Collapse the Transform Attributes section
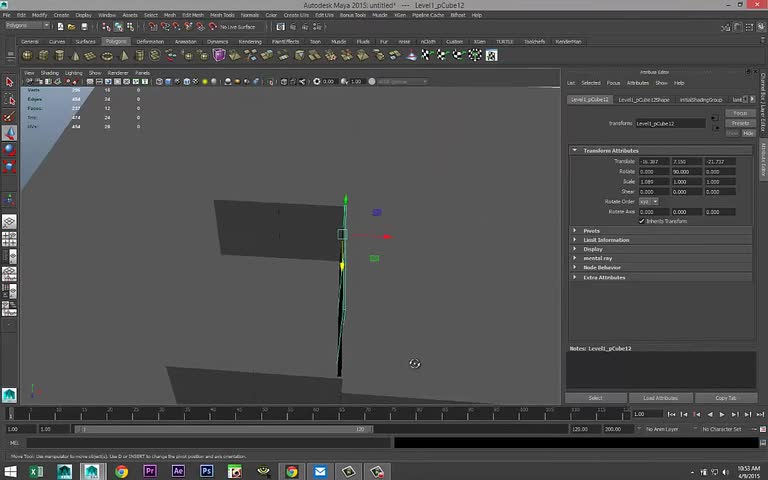 pos(610,150)
